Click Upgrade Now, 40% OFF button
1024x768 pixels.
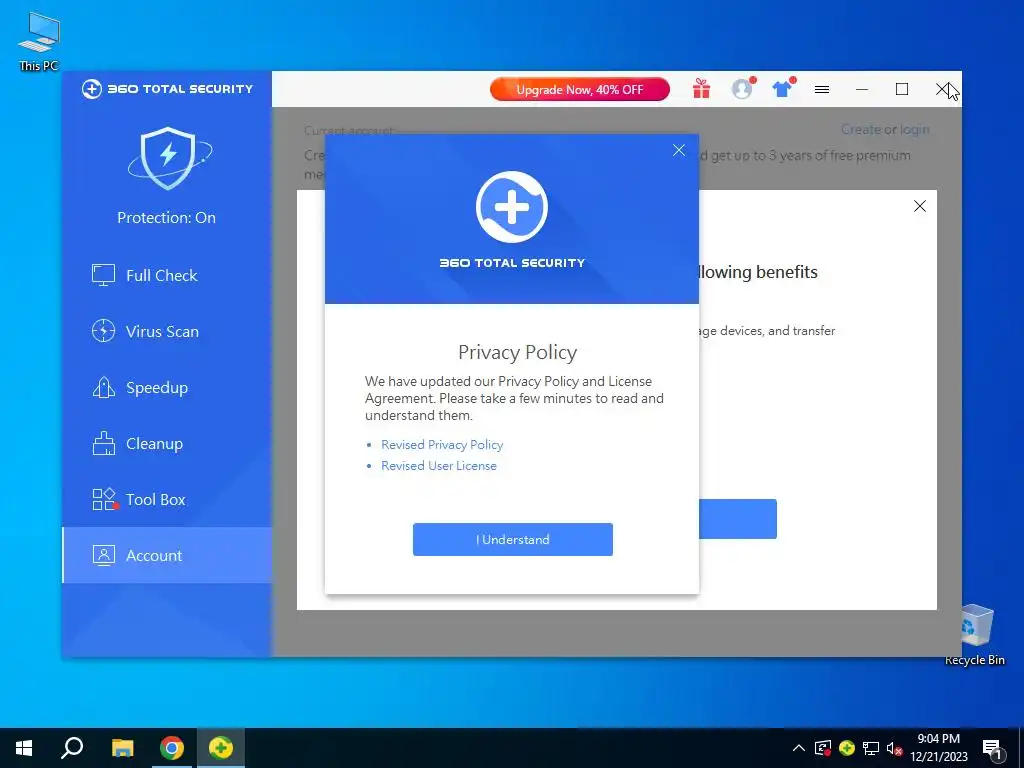580,89
